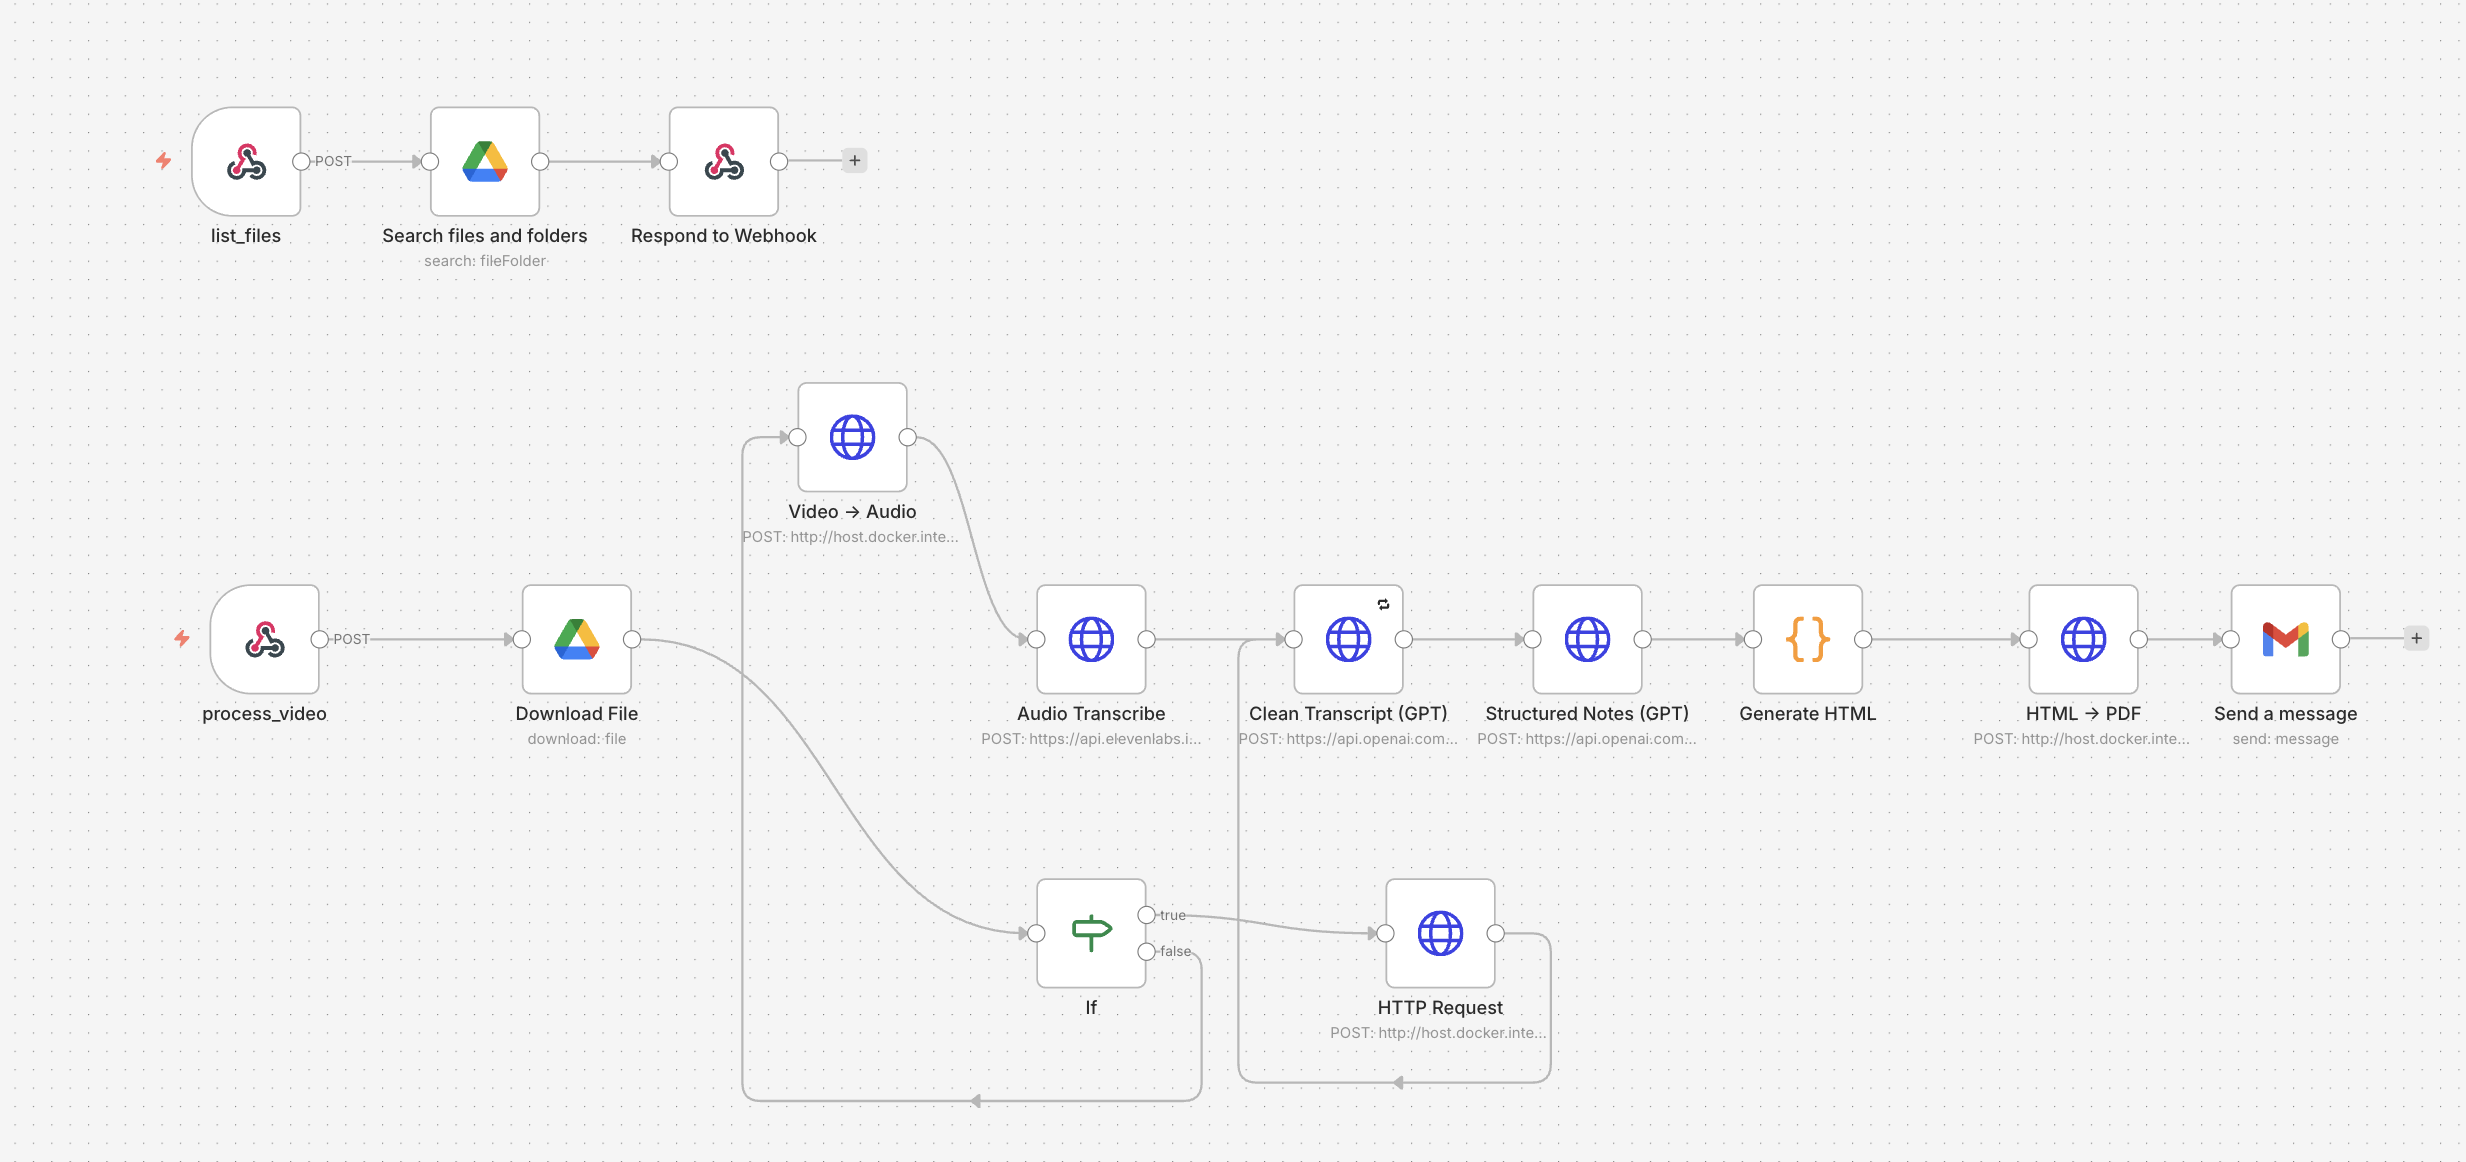
Task: Select the Structured Notes (GPT) node
Action: pyautogui.click(x=1587, y=639)
